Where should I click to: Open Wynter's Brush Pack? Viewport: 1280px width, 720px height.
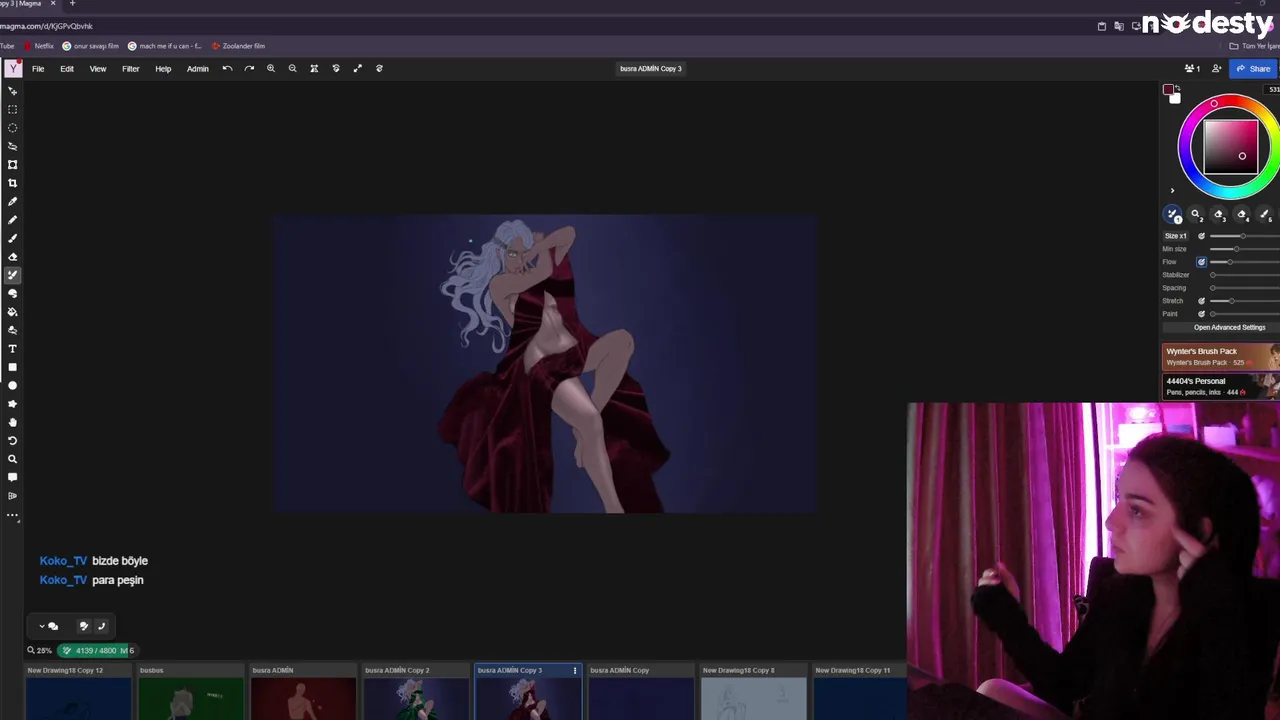[1221, 356]
